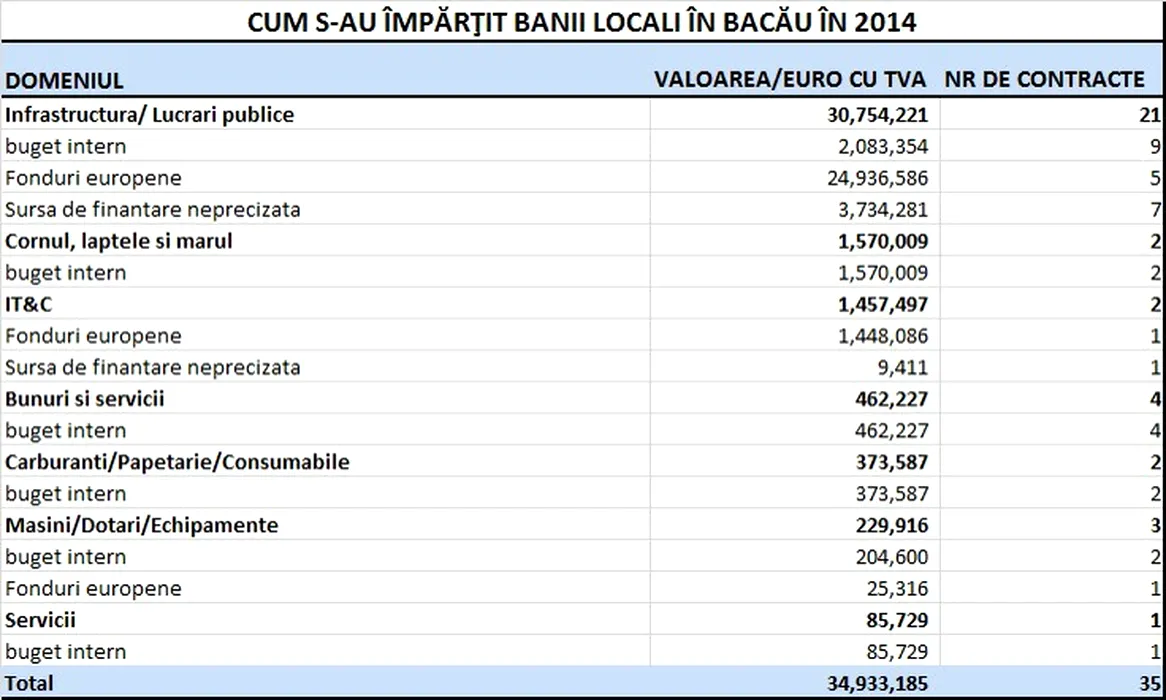
Task: Select the NR DE CONTRACTE column header
Action: tap(1045, 80)
